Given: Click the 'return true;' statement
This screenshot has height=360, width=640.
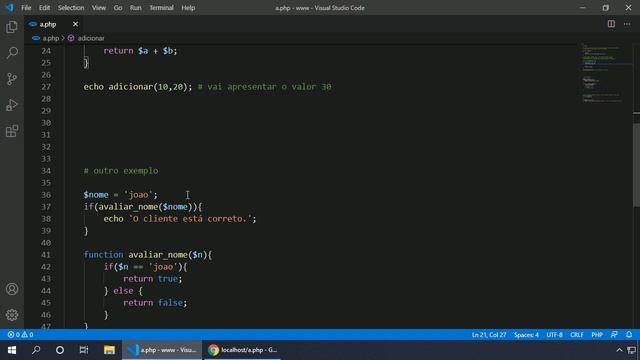Looking at the screenshot, I should [153, 279].
